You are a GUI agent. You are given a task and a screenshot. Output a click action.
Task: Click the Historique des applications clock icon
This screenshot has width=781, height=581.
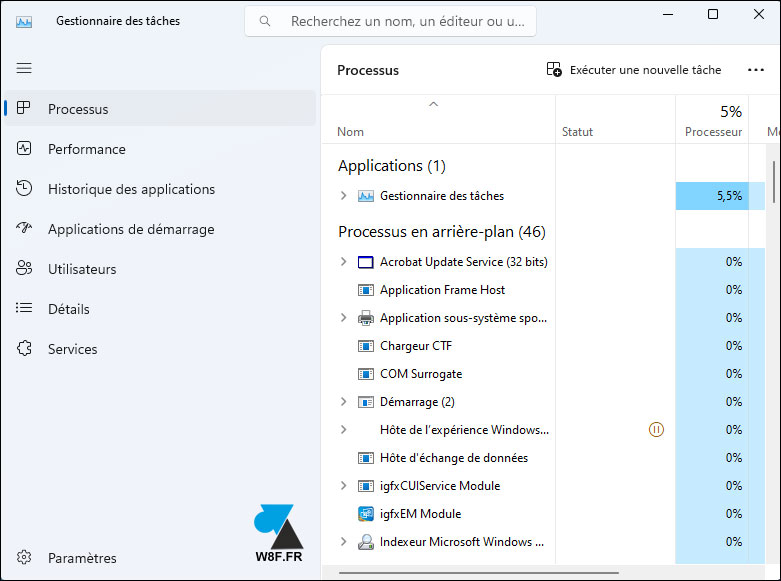click(x=24, y=188)
